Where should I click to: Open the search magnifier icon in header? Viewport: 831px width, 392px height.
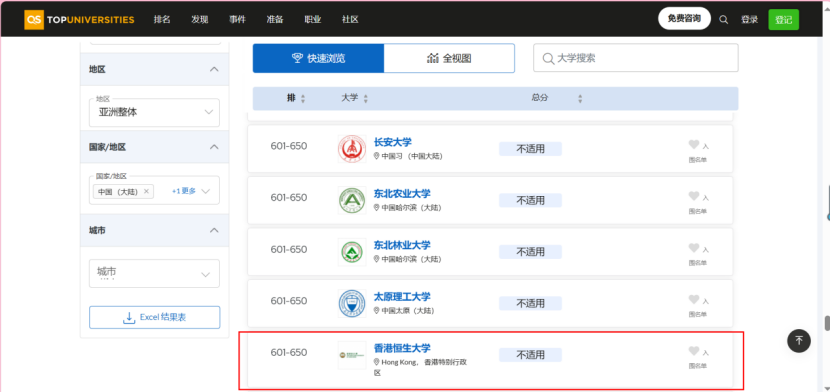[x=723, y=20]
